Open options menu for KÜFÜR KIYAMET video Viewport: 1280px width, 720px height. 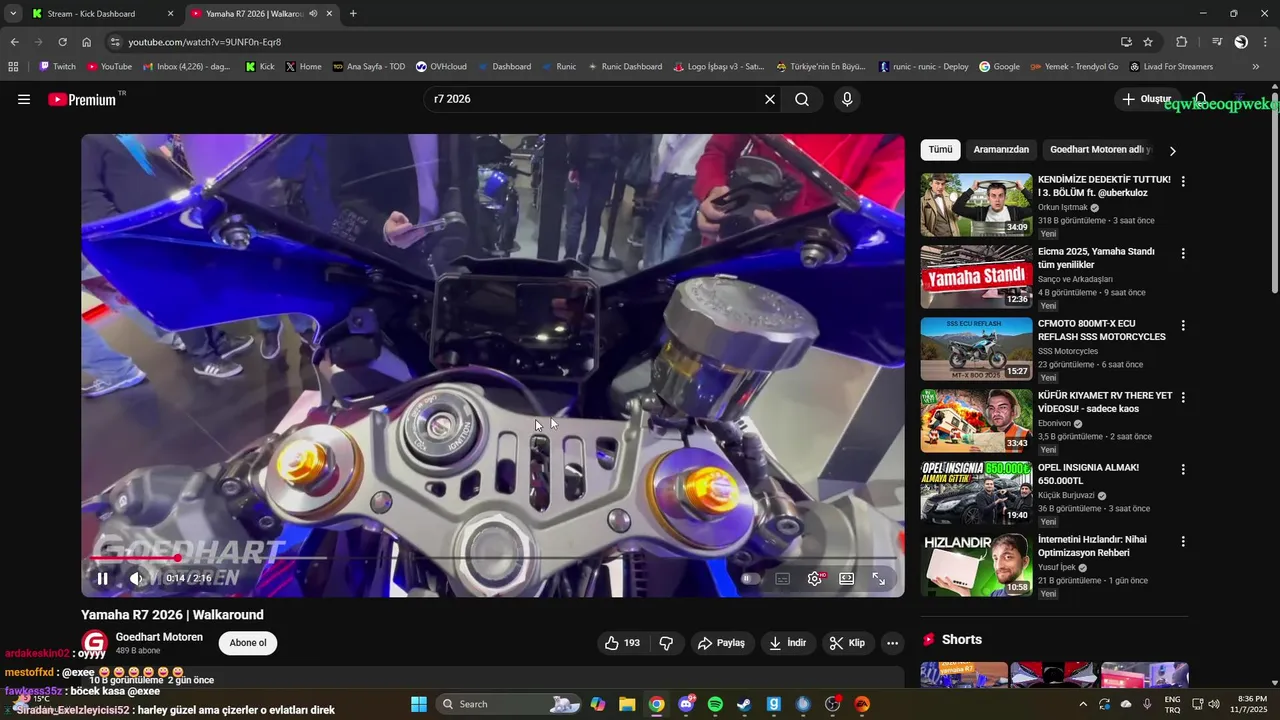(x=1183, y=397)
